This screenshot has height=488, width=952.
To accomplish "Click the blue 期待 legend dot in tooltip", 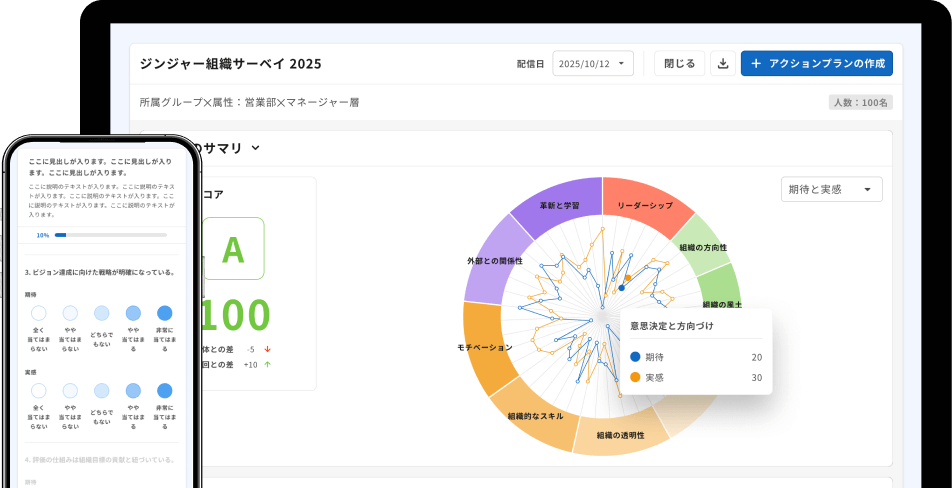I will point(635,357).
